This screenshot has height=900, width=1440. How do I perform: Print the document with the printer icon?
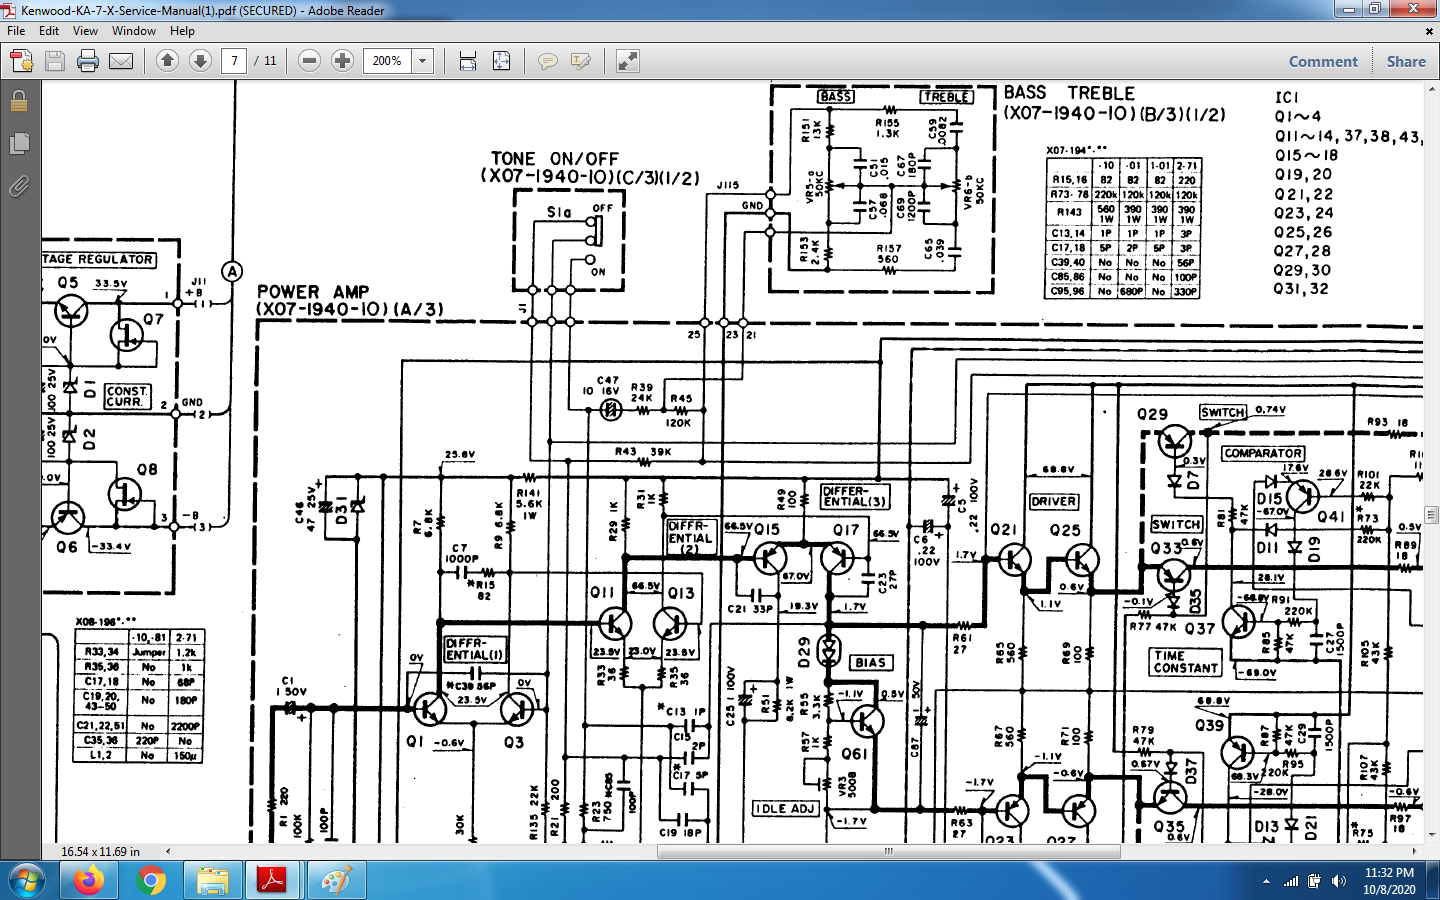[88, 61]
